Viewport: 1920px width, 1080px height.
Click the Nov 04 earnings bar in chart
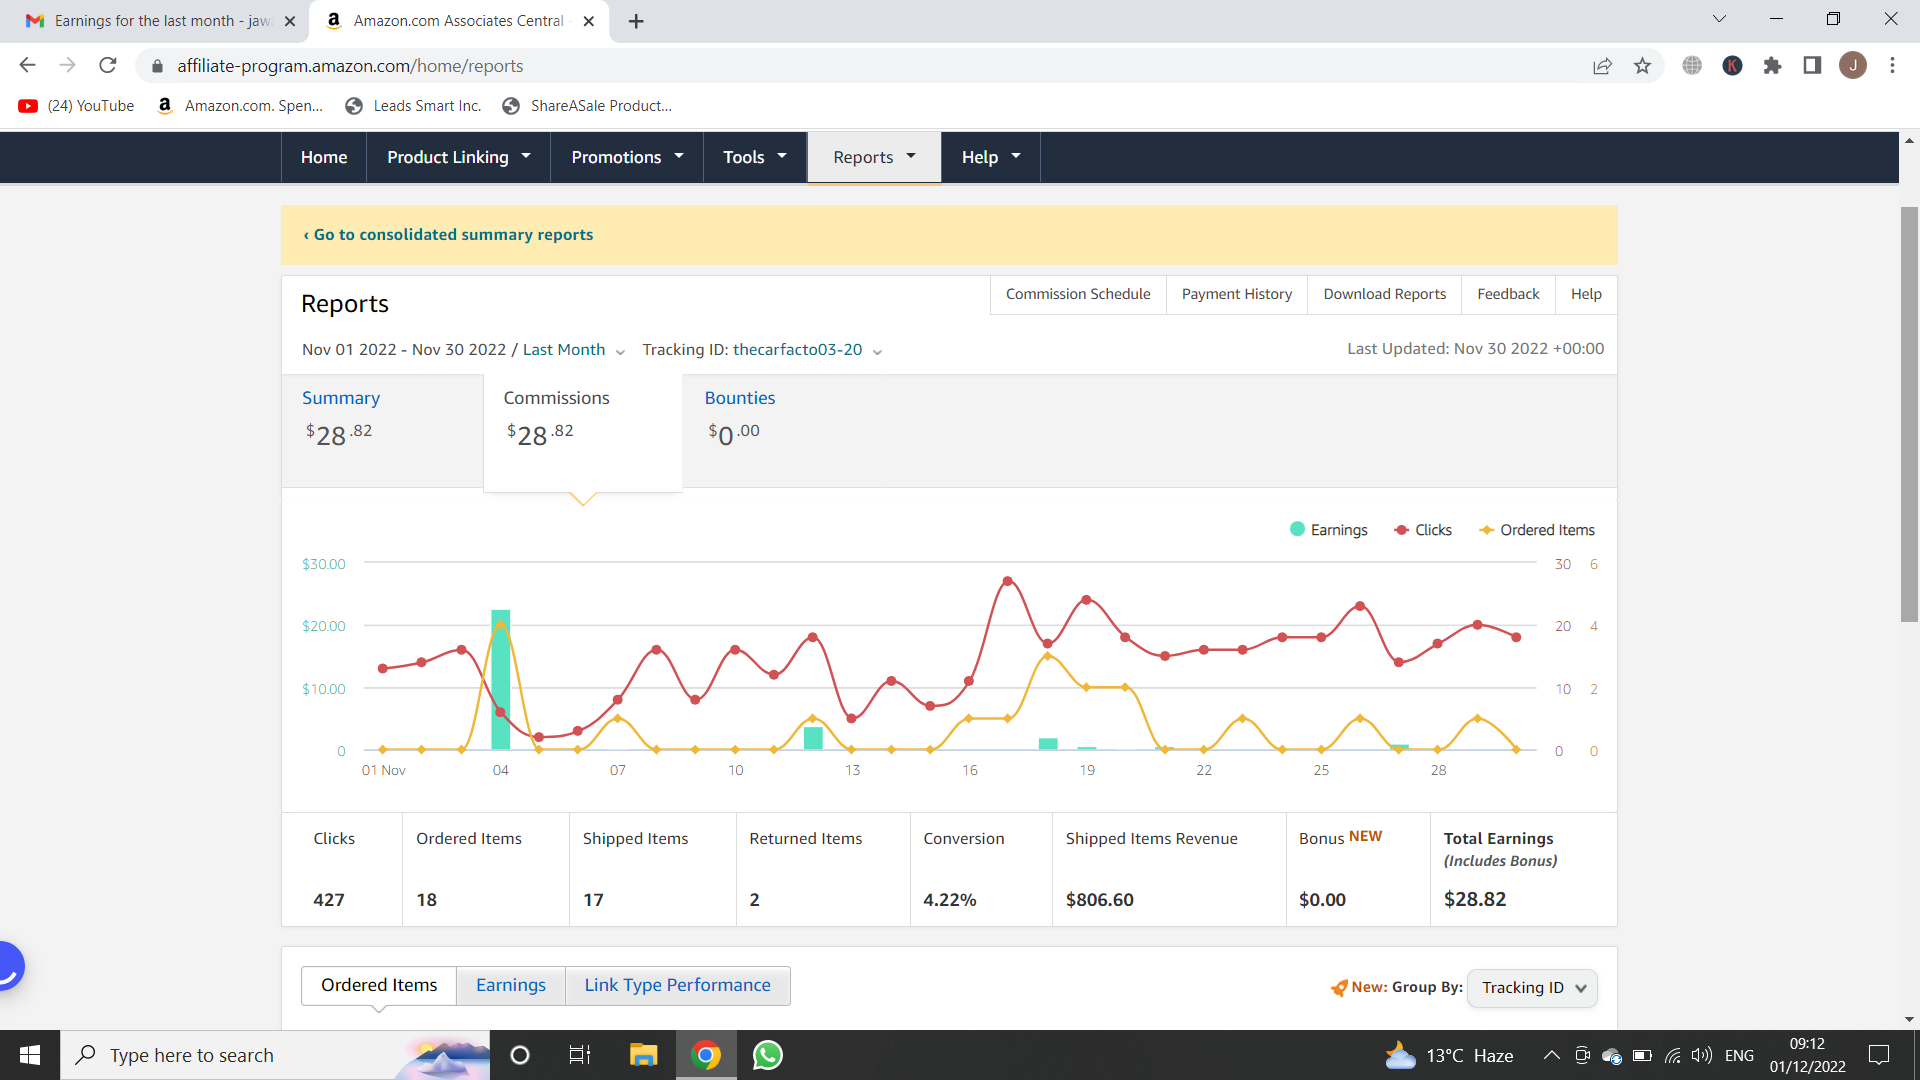click(x=500, y=680)
